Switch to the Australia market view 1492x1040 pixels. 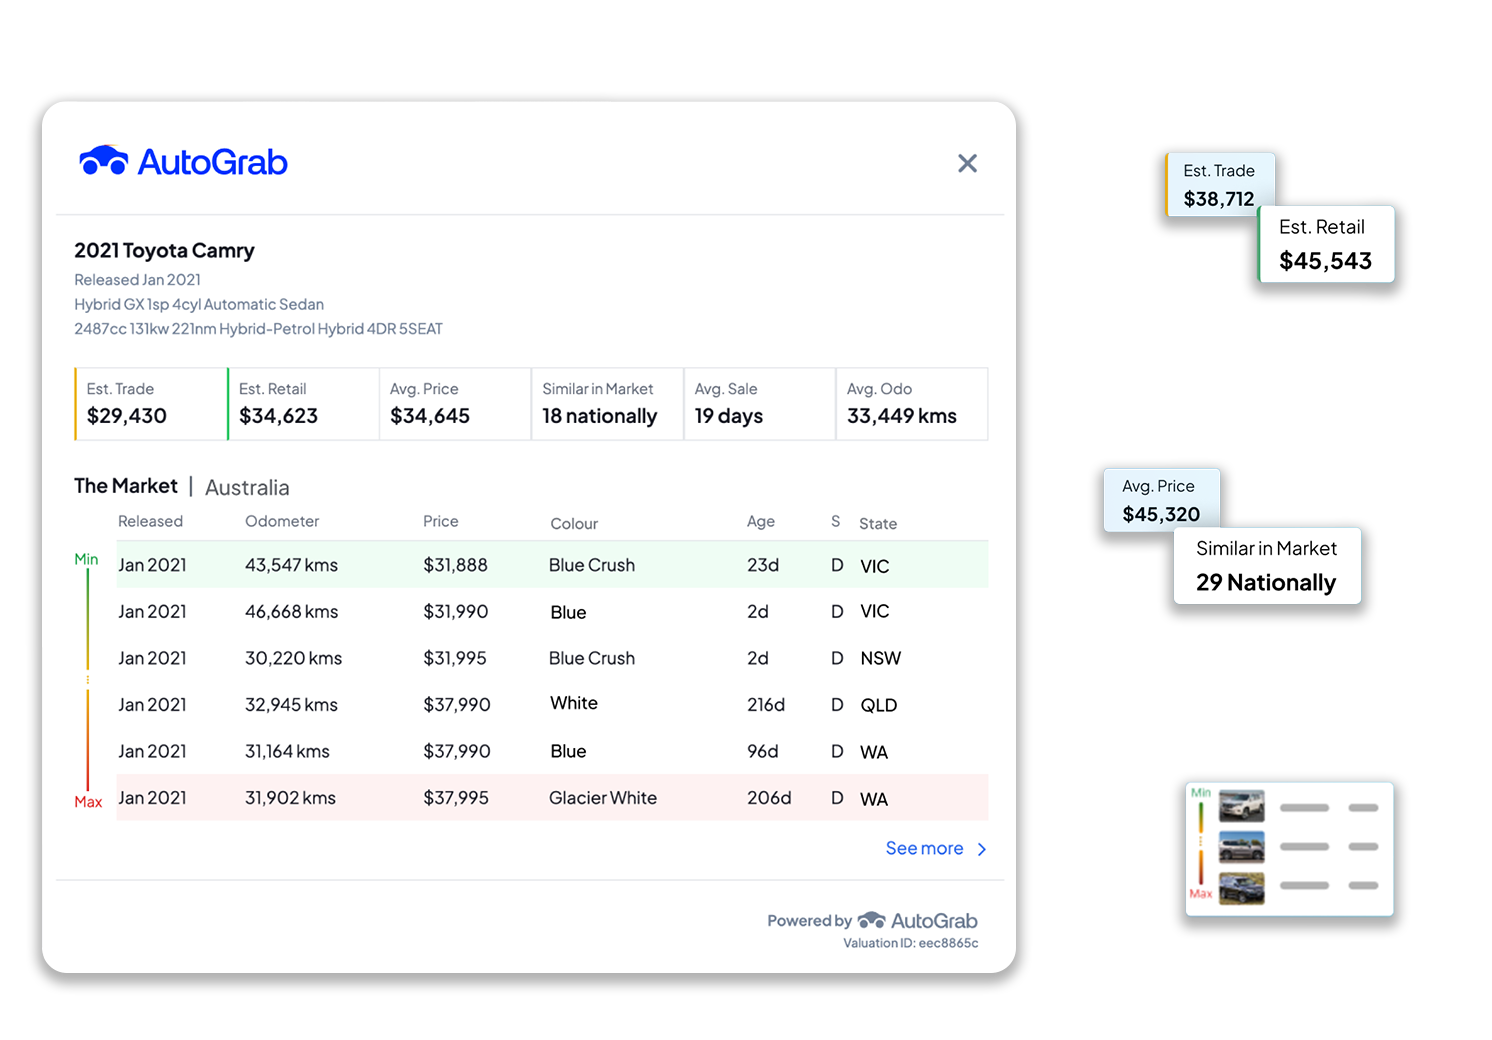point(246,487)
